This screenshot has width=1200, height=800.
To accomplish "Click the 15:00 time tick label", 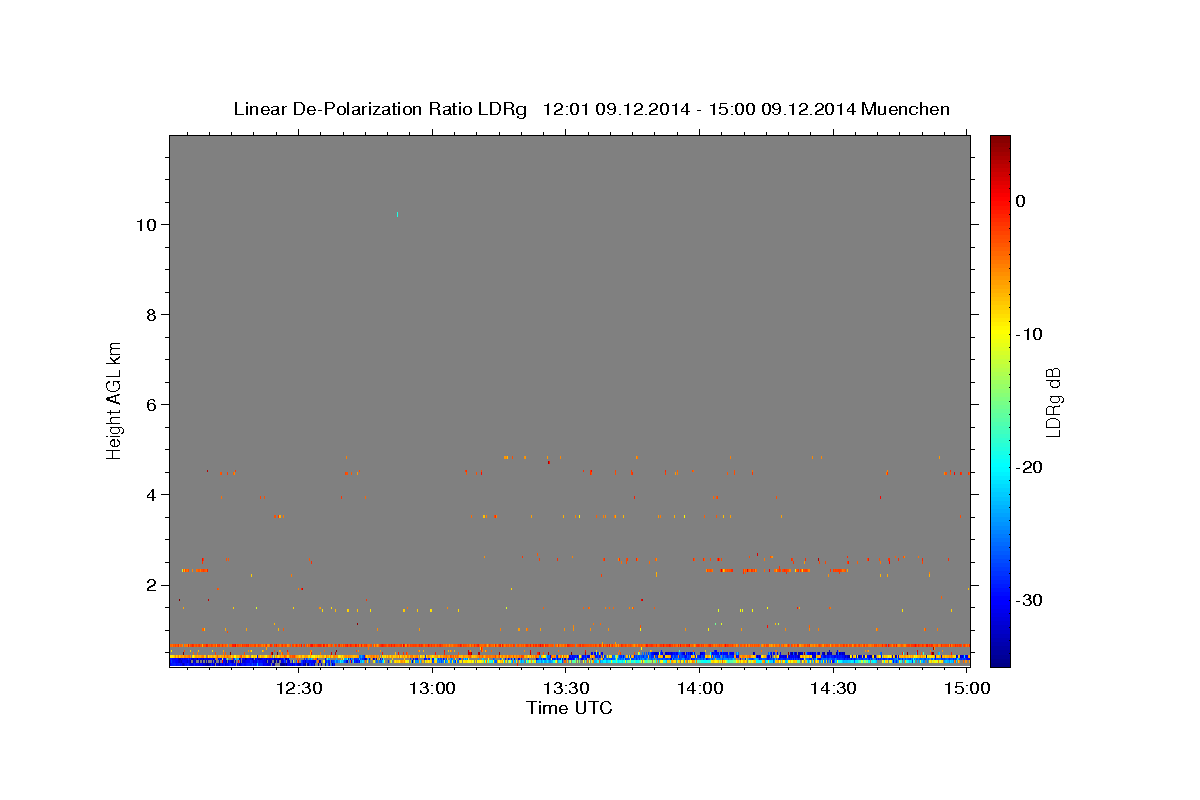I will (967, 688).
